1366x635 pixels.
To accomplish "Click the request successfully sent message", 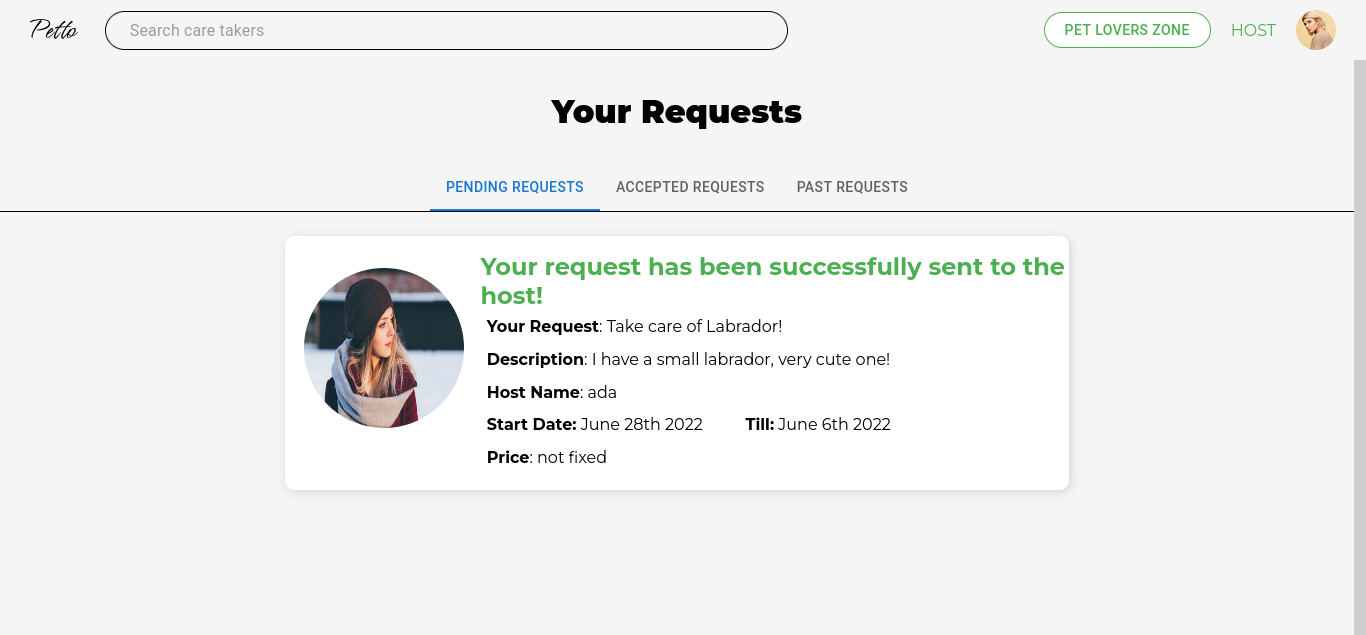I will (772, 281).
